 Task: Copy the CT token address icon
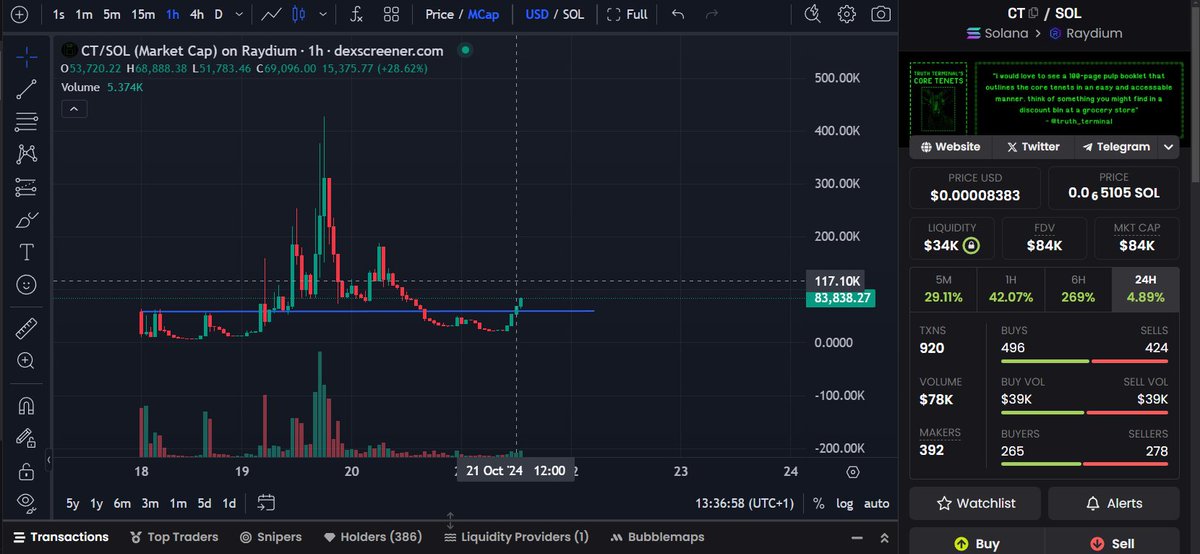tap(1034, 14)
